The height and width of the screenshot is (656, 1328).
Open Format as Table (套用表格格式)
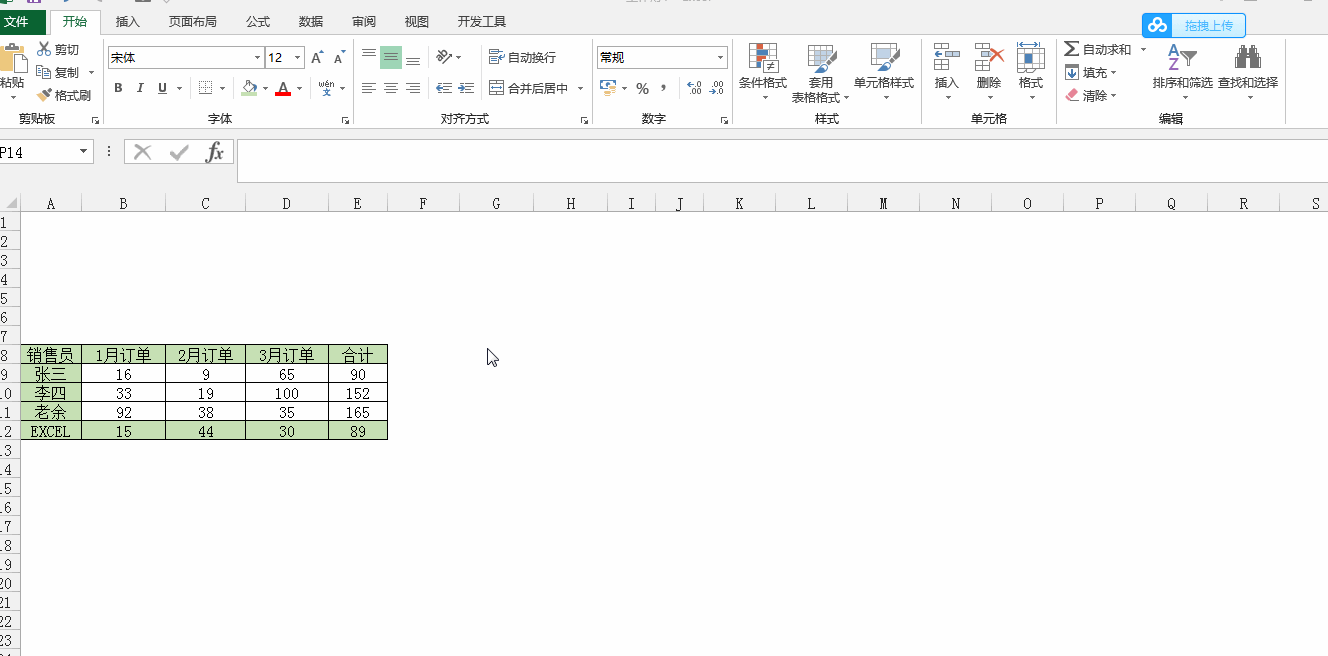[820, 72]
